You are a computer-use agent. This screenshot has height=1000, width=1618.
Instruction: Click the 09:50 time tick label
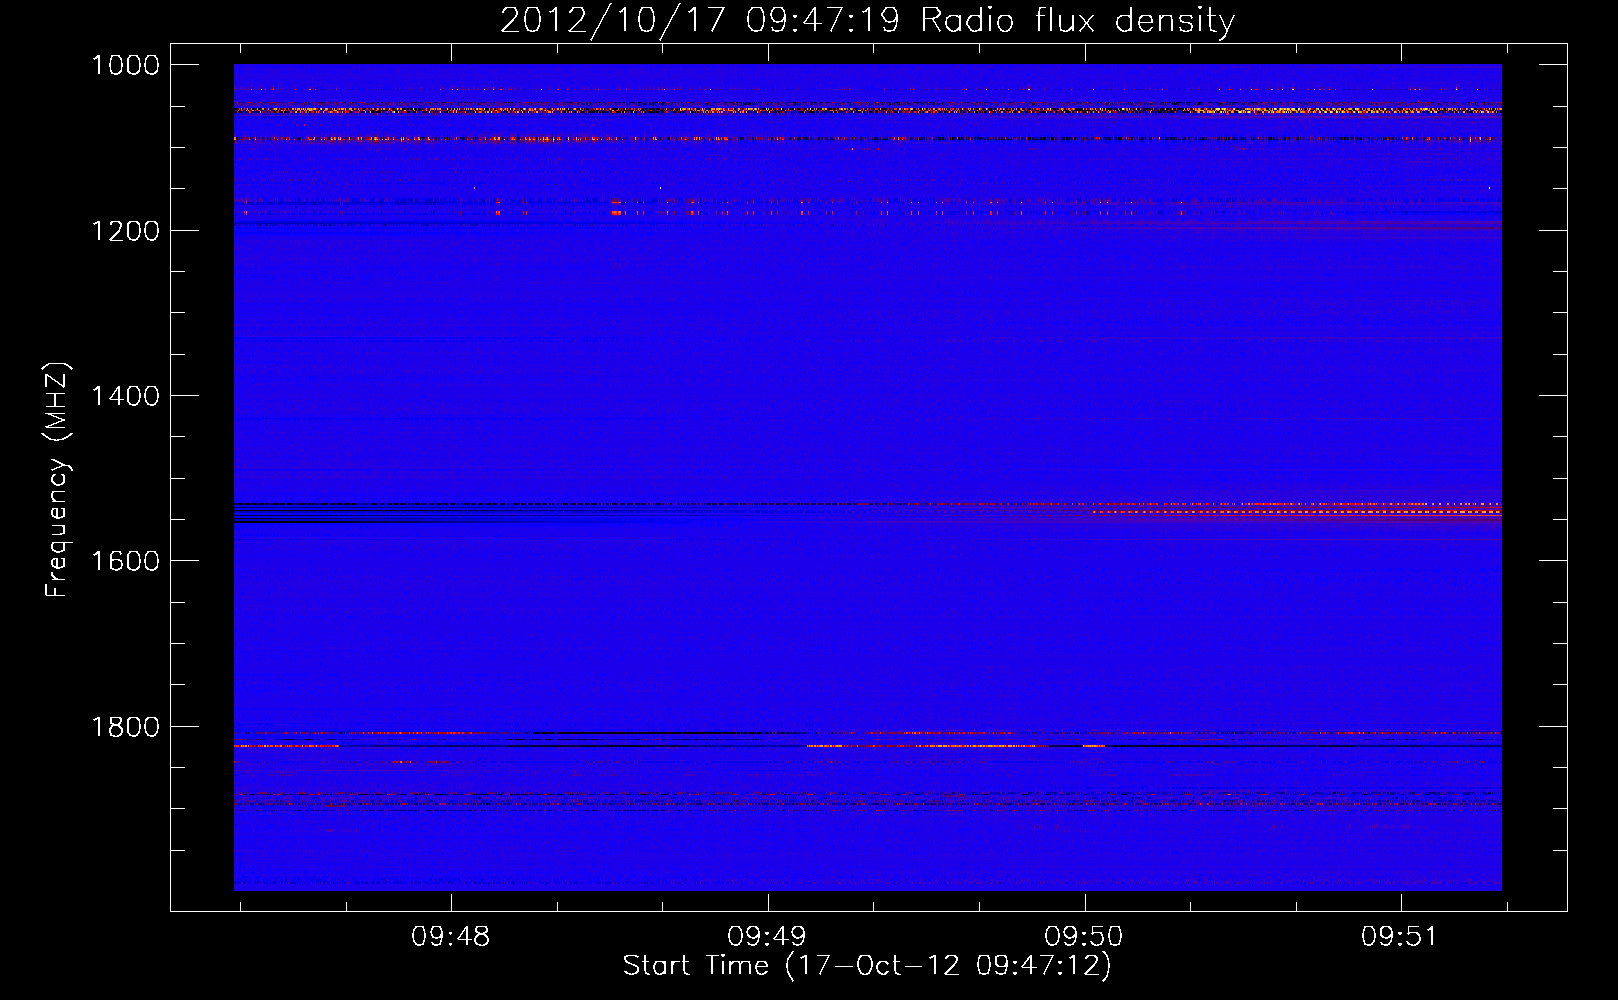coord(1084,937)
